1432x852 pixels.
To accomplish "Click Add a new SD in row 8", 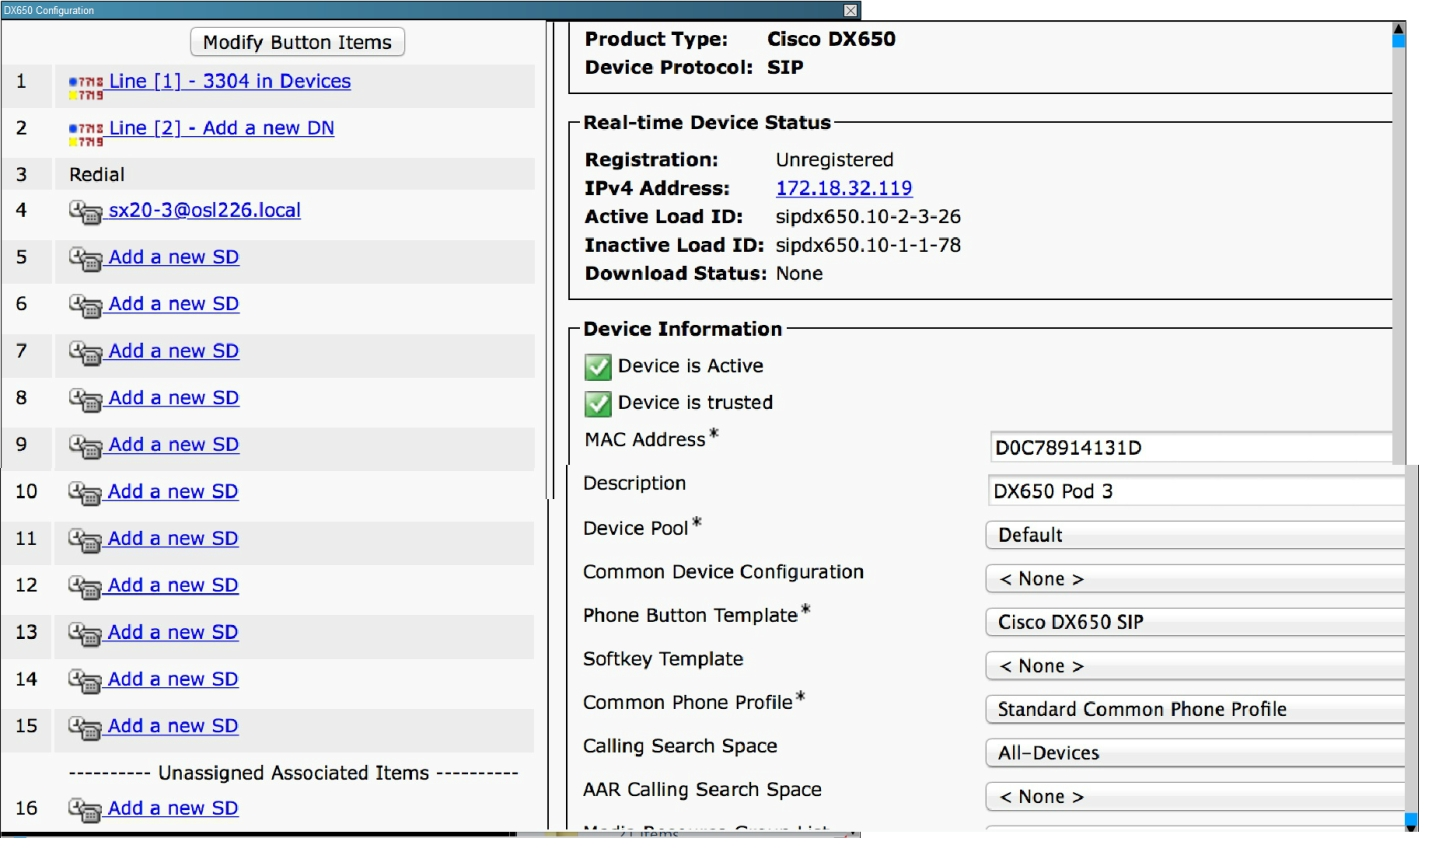I will pyautogui.click(x=174, y=398).
